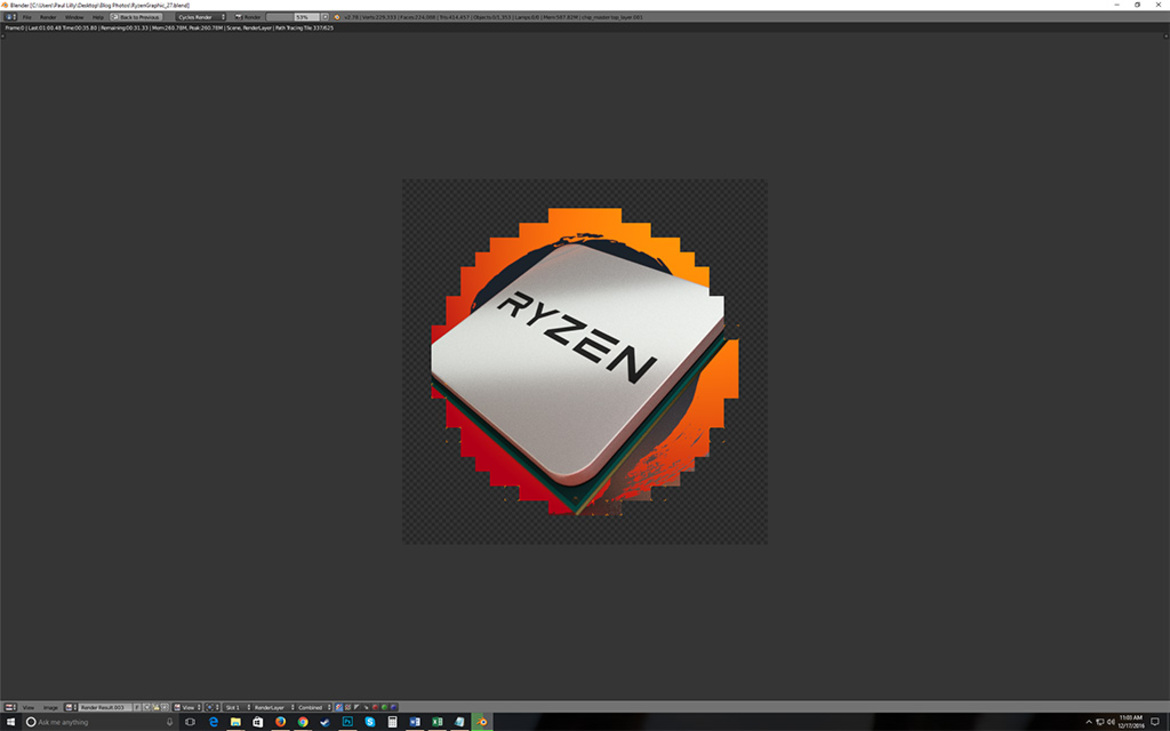Screen dimensions: 1170x731
Task: Open image editor type selector at bottom
Action: [x=10, y=707]
